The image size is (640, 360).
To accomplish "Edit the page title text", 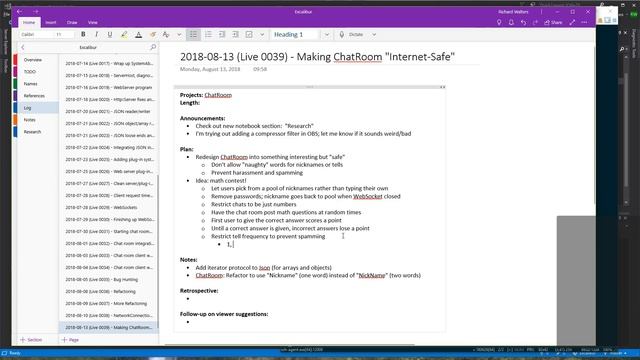I will click(x=317, y=57).
